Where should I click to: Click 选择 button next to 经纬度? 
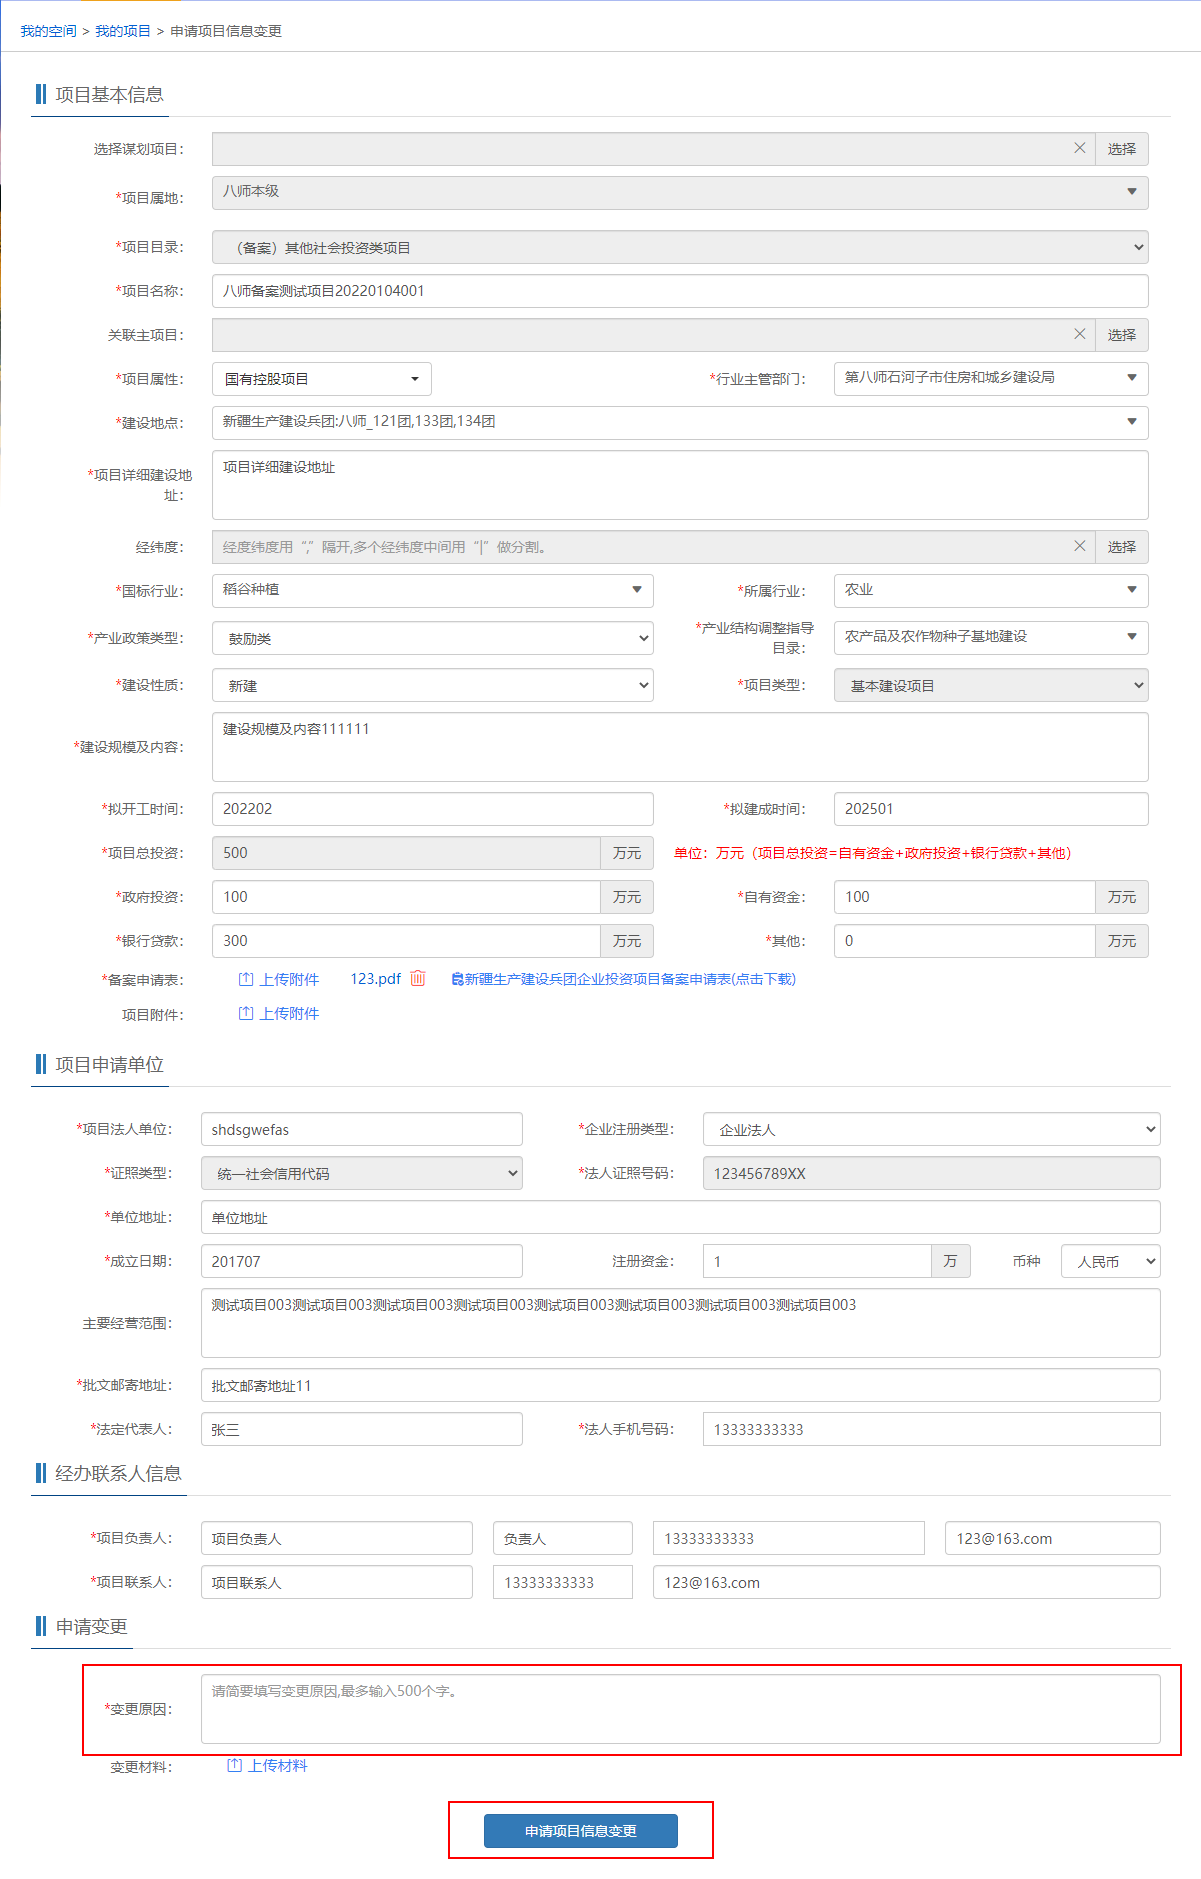click(1121, 547)
